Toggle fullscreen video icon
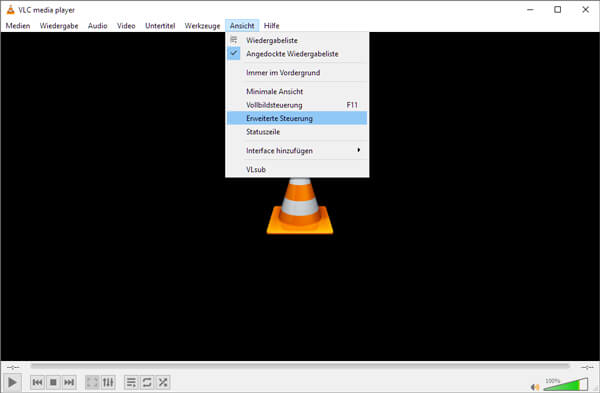Screen dimensions: 600x393 click(x=92, y=382)
